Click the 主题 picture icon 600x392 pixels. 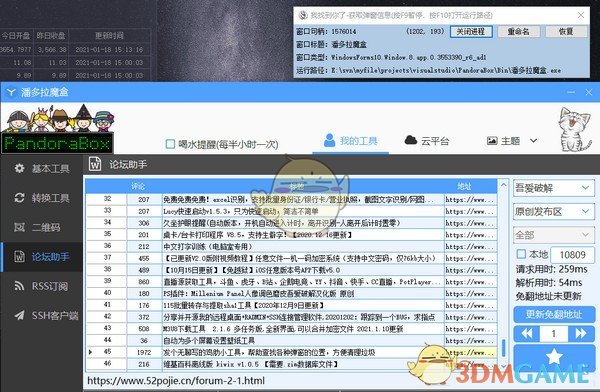[x=492, y=141]
